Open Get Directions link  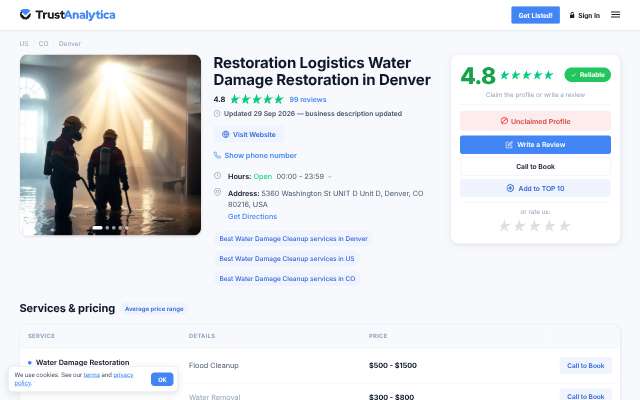pos(252,216)
